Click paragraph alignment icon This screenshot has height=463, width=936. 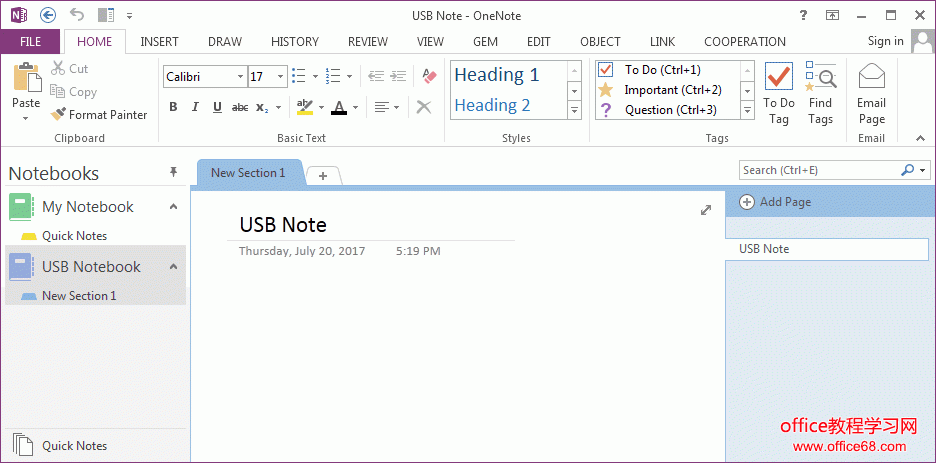(382, 107)
